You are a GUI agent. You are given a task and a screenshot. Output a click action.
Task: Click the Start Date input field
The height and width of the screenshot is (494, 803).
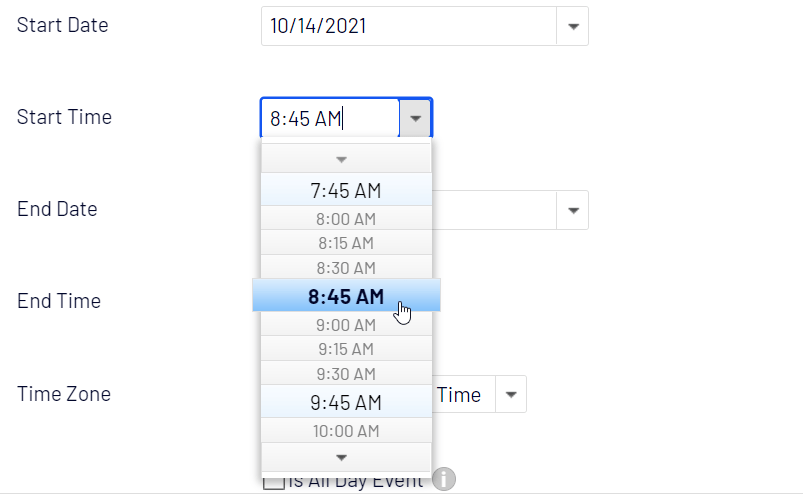point(408,27)
